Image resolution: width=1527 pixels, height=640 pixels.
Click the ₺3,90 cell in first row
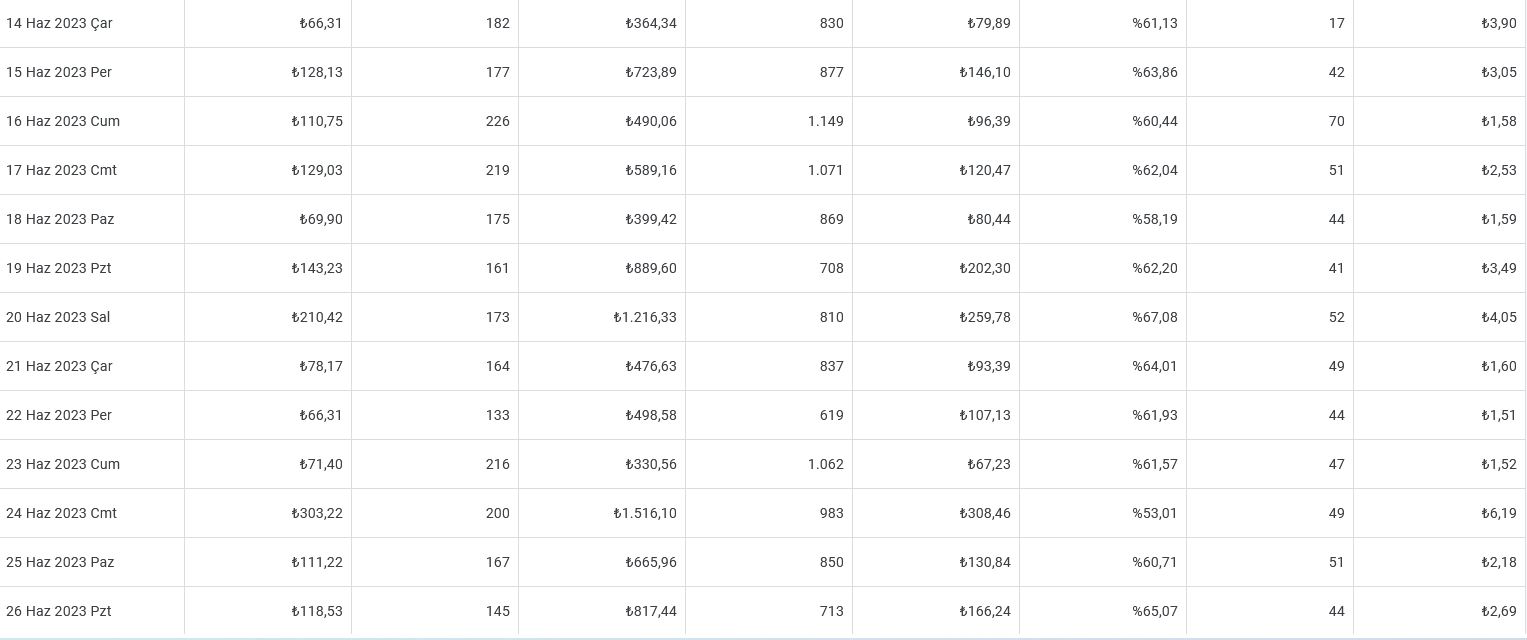point(1439,23)
